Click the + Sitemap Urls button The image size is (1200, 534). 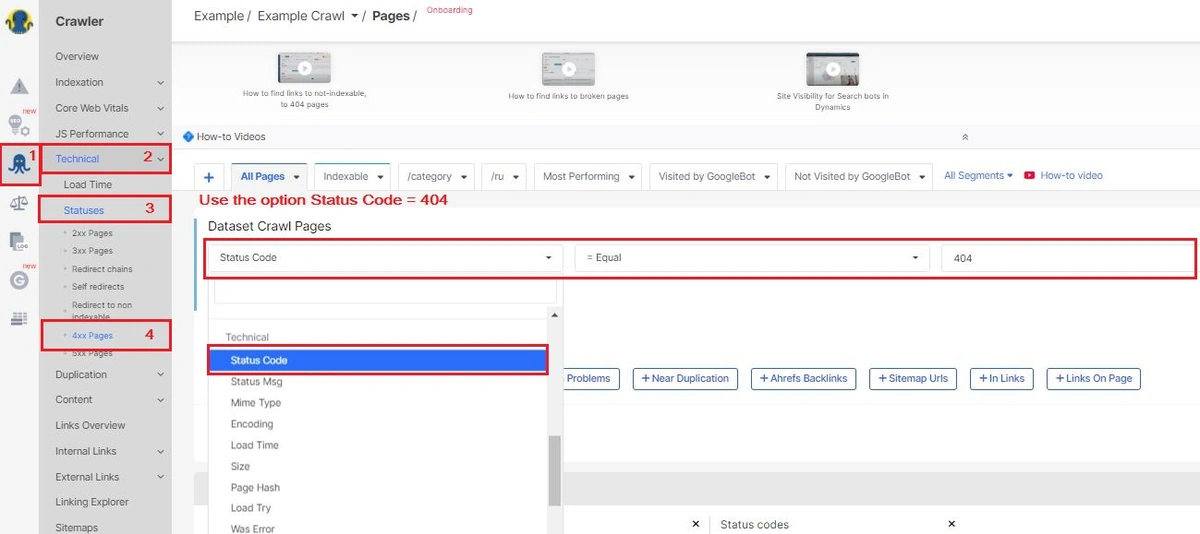pyautogui.click(x=913, y=379)
